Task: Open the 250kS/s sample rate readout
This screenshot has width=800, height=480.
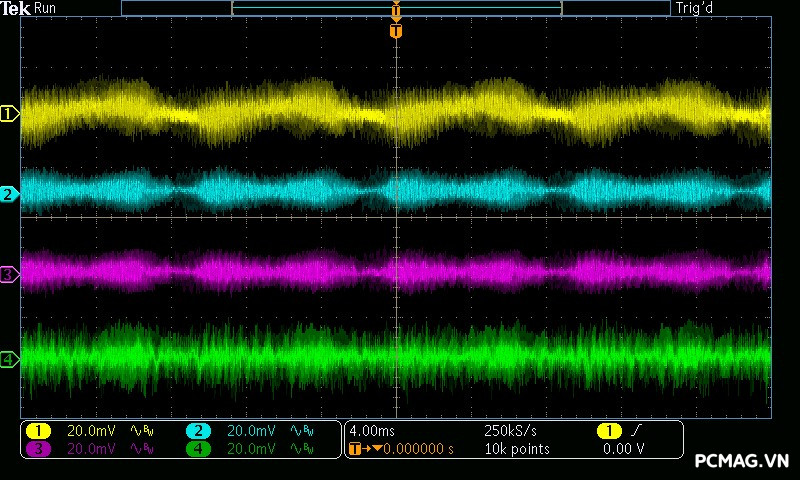Action: (511, 431)
